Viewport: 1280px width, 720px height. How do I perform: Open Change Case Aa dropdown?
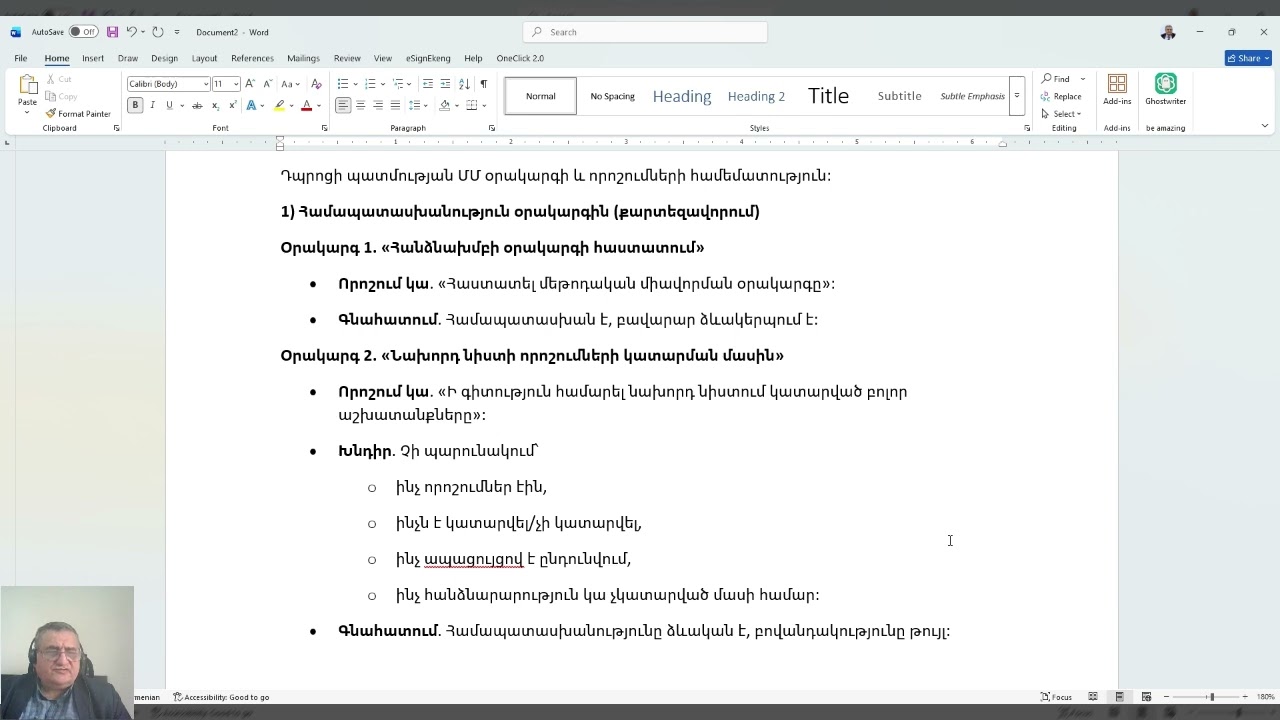coord(291,84)
